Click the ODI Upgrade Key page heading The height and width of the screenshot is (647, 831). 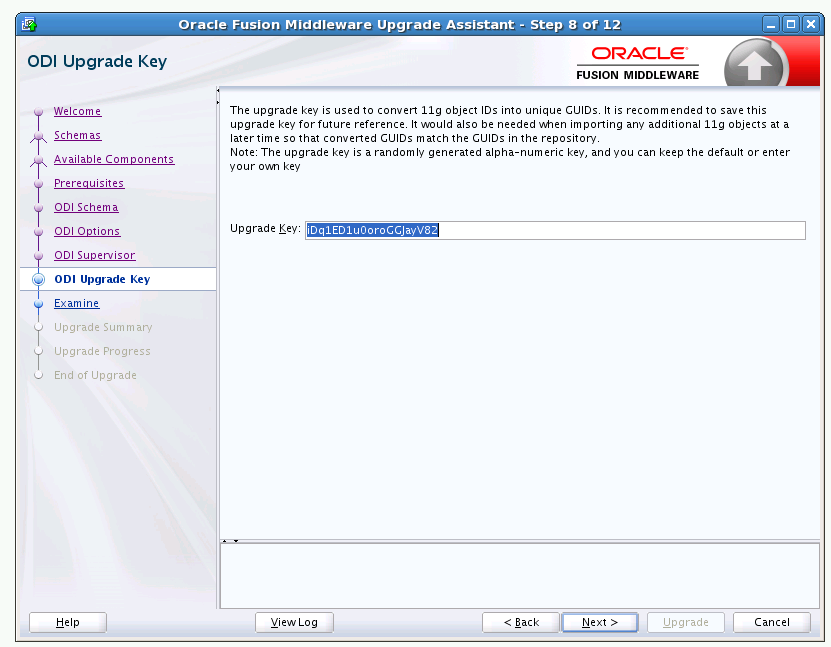97,61
